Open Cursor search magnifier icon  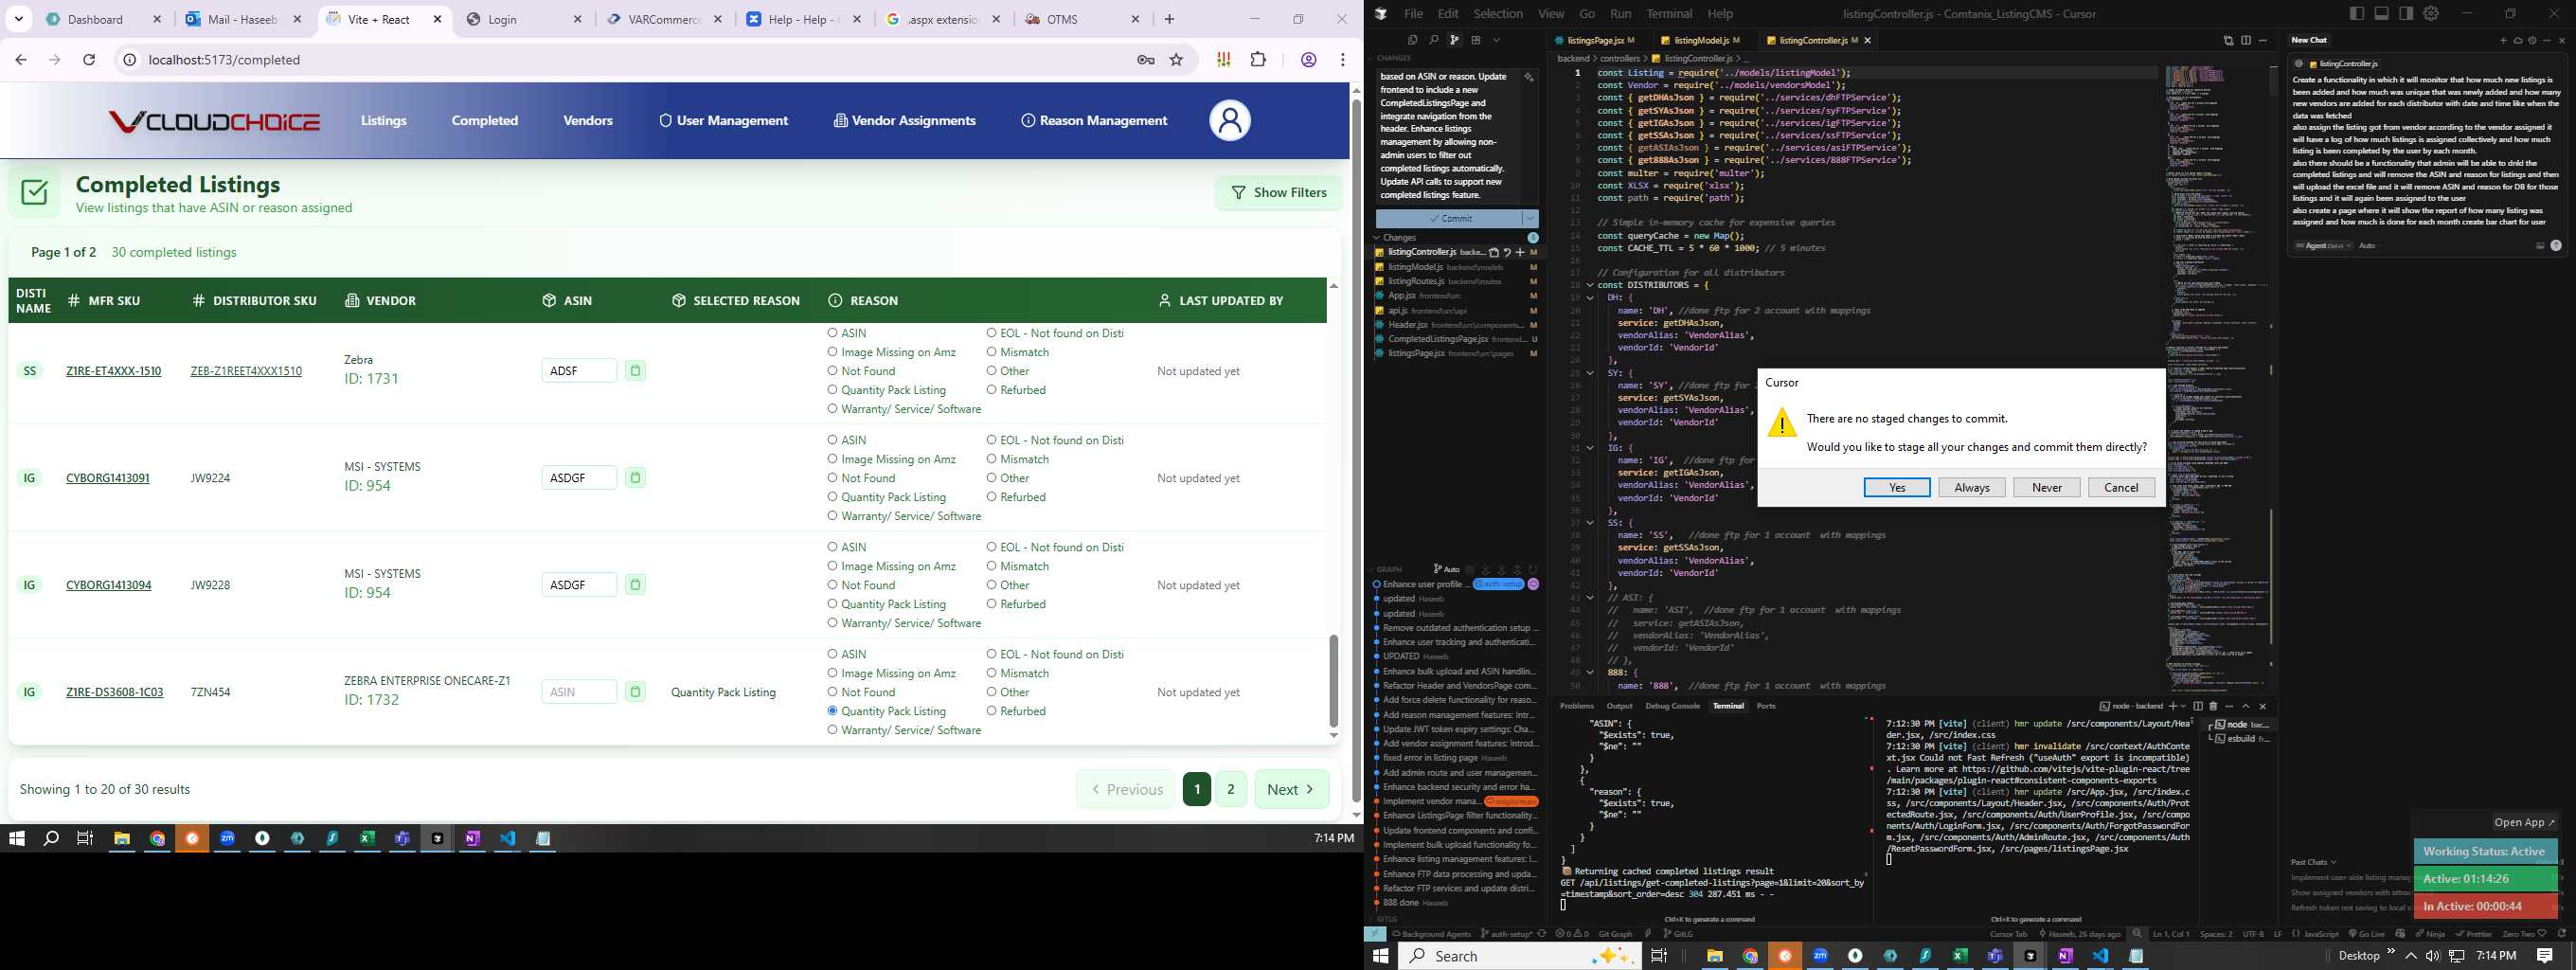pyautogui.click(x=1434, y=40)
